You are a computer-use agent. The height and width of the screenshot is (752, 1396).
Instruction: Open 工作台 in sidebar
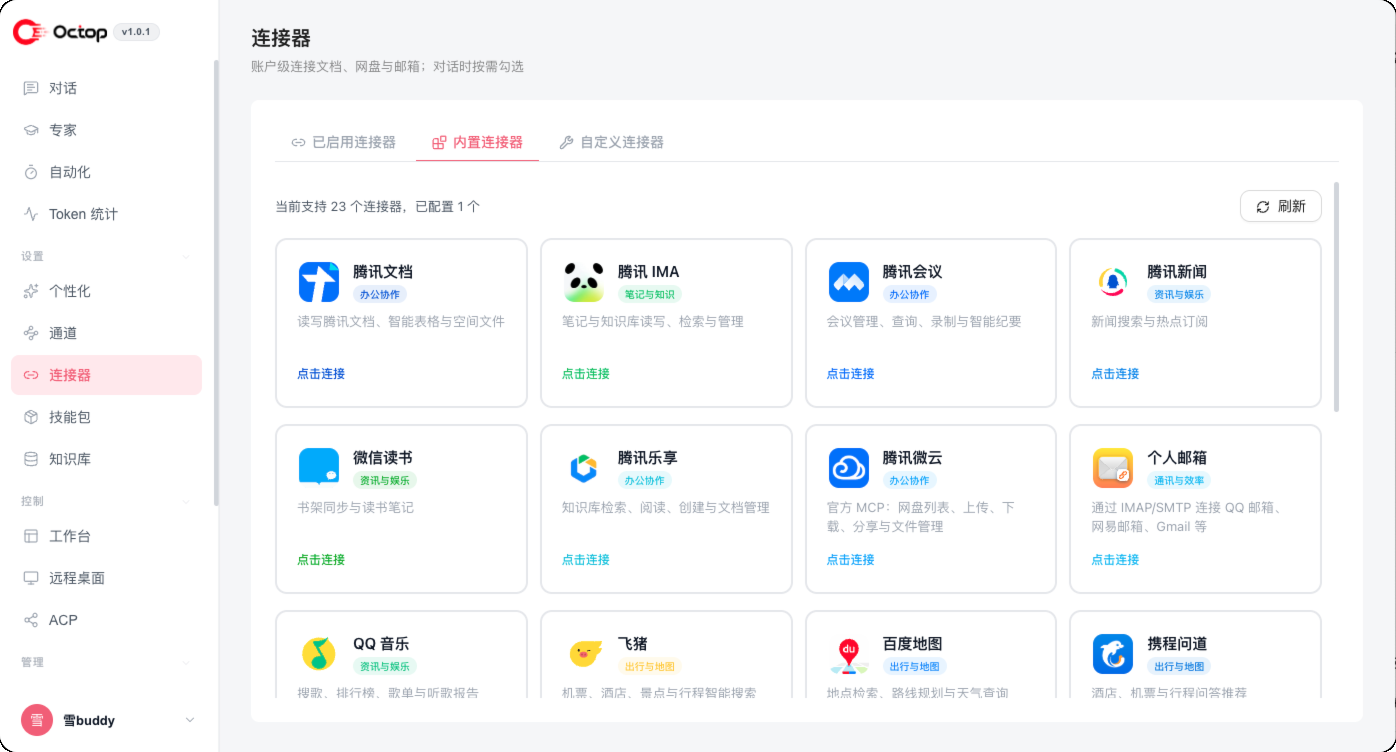(106, 536)
